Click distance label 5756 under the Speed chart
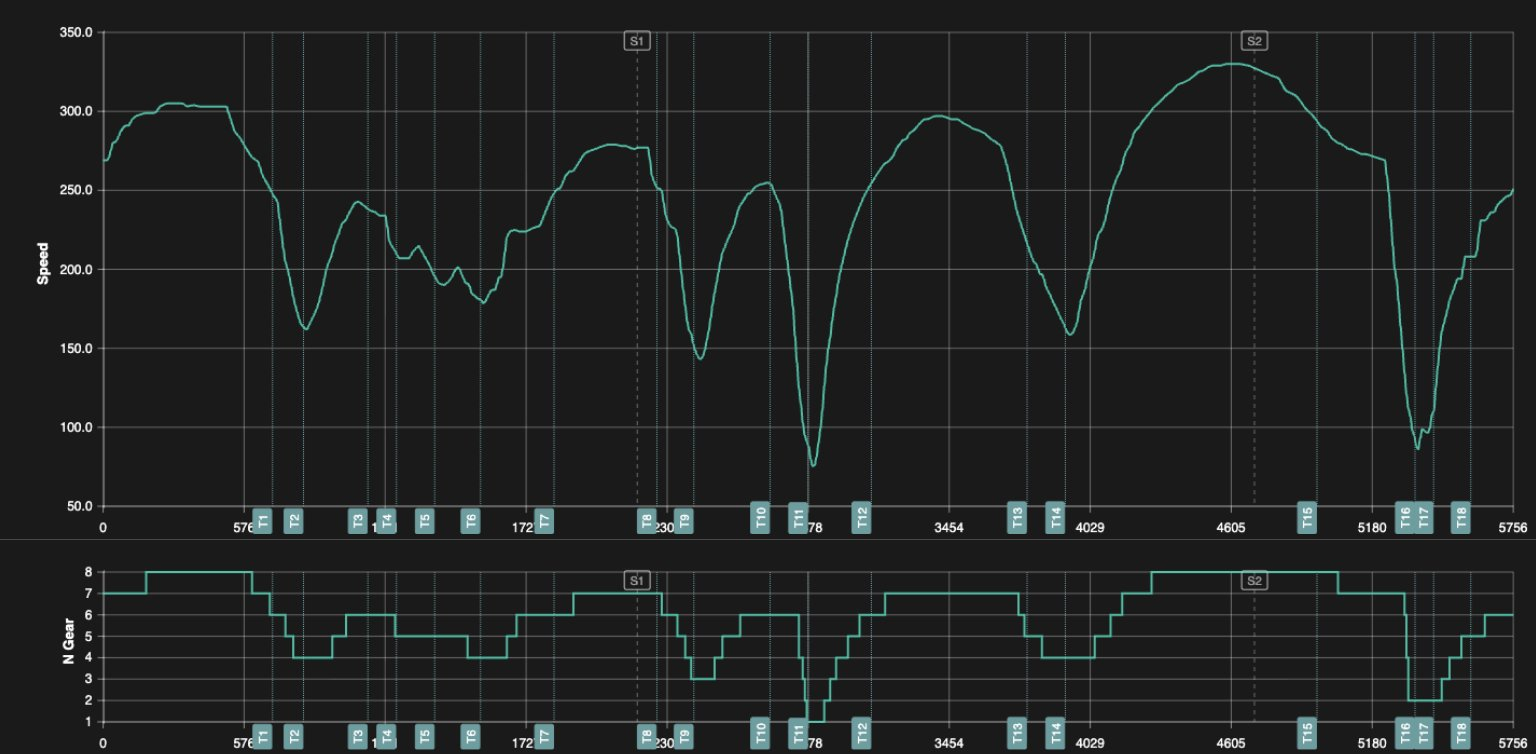 tap(1513, 527)
